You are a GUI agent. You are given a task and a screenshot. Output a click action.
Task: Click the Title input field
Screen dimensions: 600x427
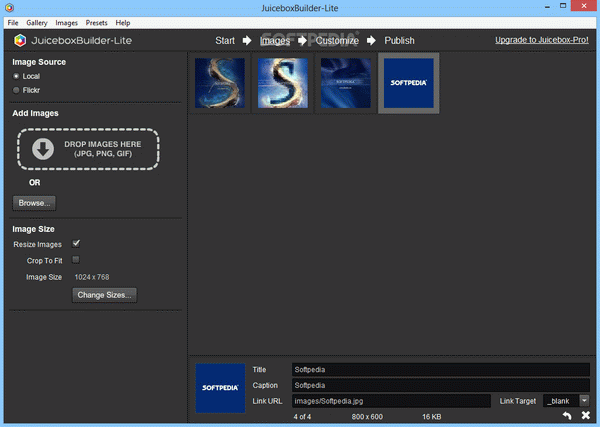pos(441,370)
